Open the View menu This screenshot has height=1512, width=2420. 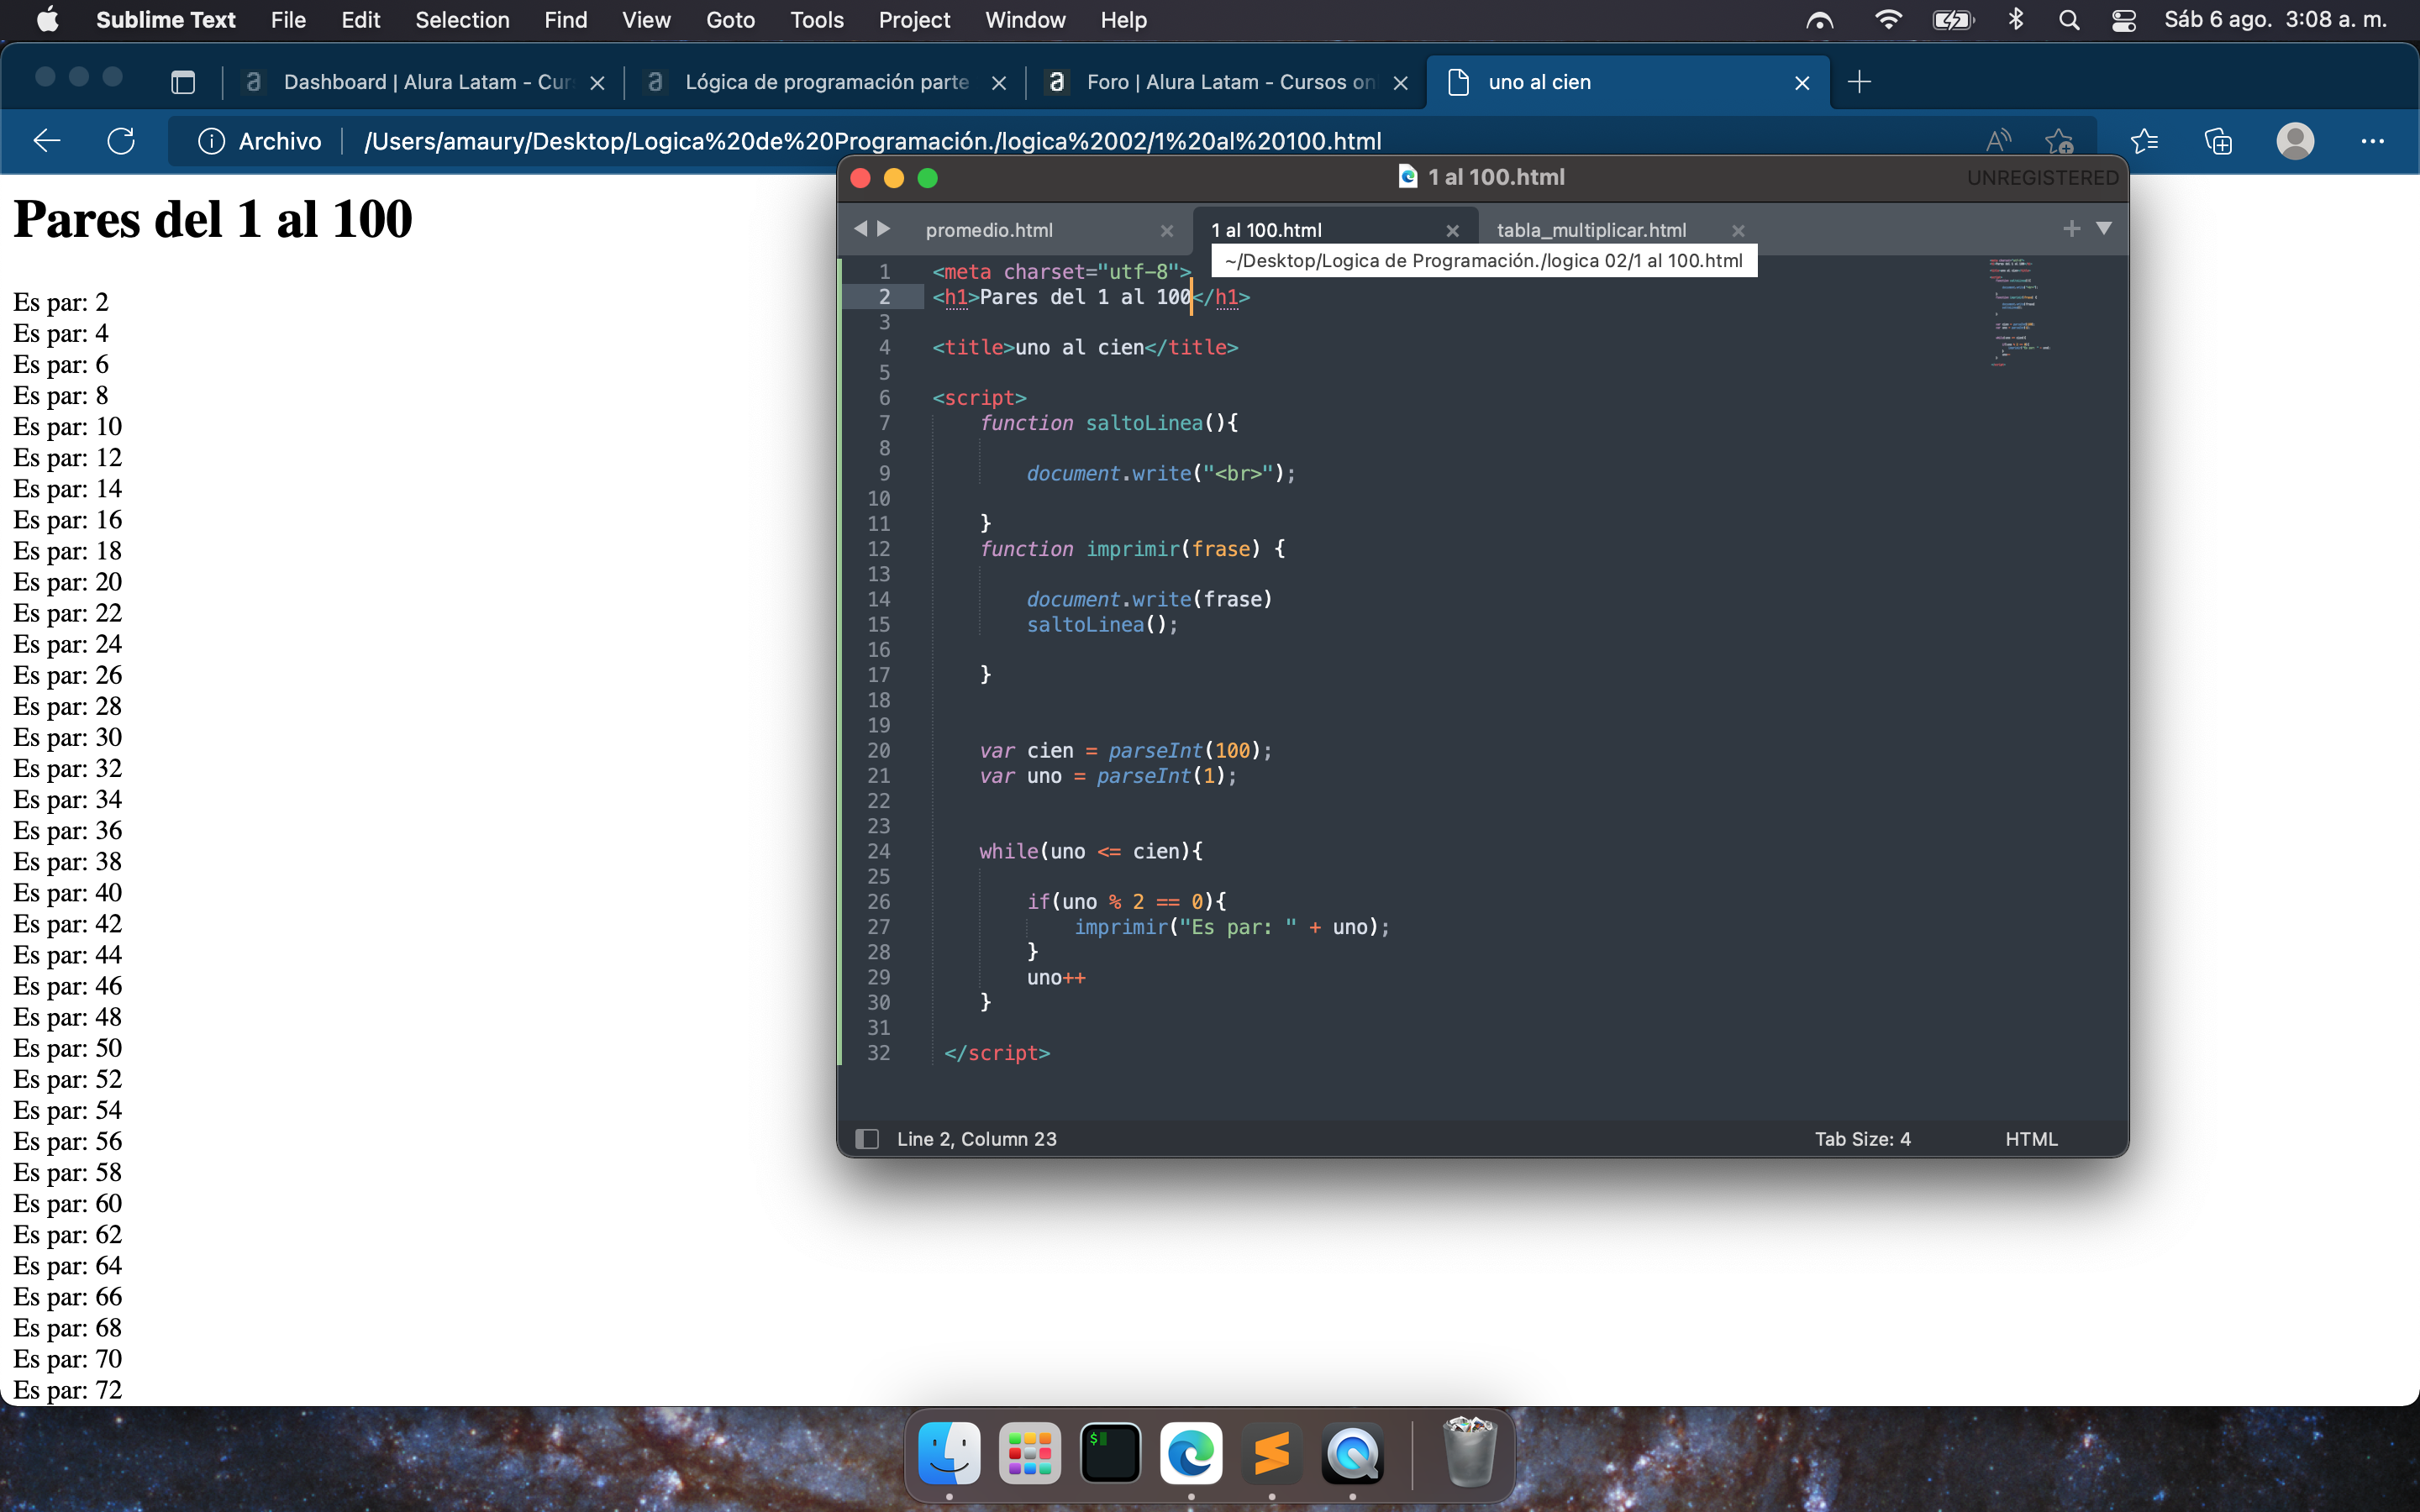coord(646,20)
